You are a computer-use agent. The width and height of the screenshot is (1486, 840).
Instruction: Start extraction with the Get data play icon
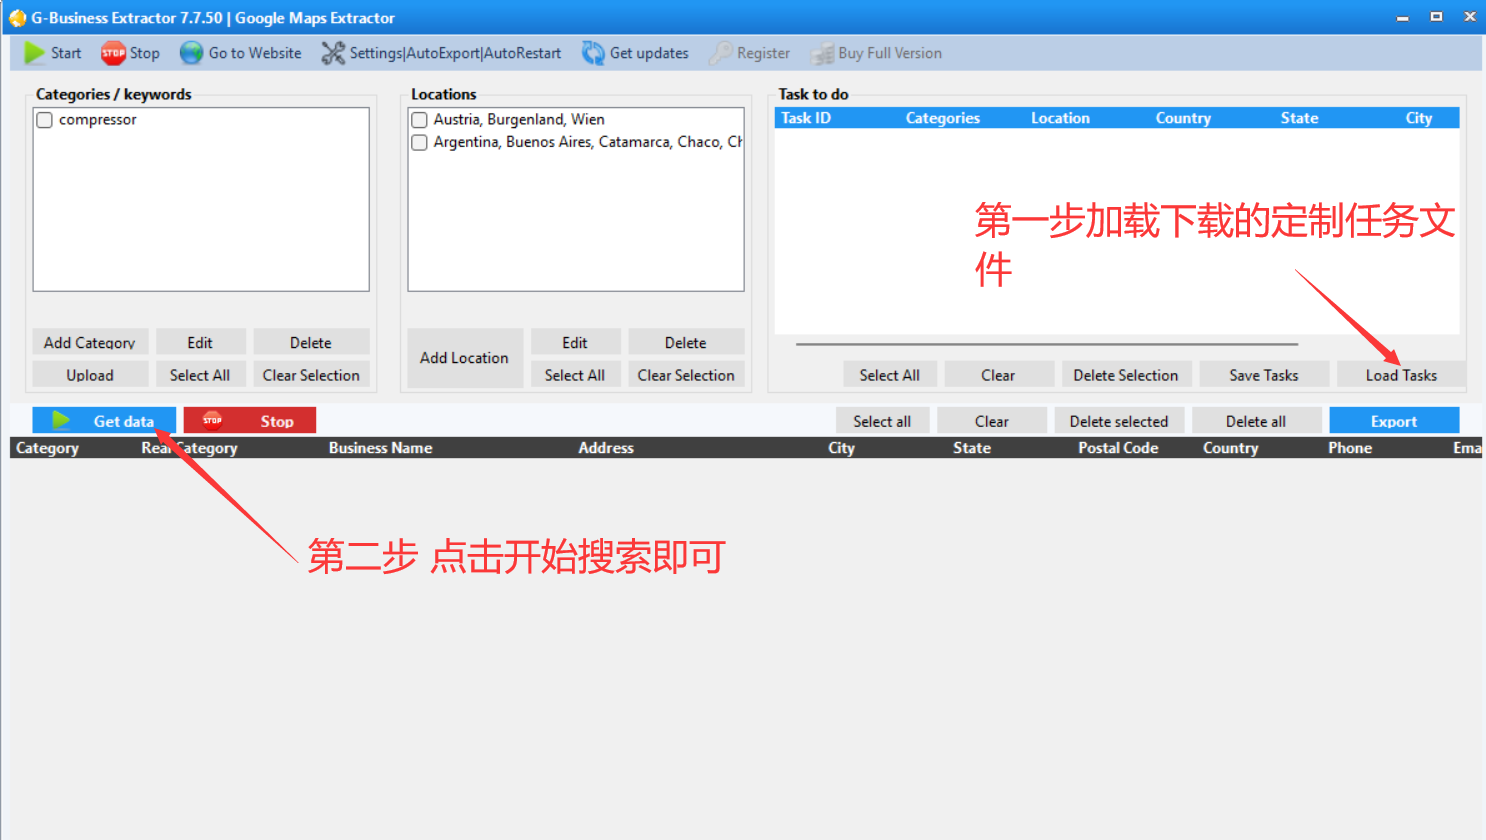point(60,419)
